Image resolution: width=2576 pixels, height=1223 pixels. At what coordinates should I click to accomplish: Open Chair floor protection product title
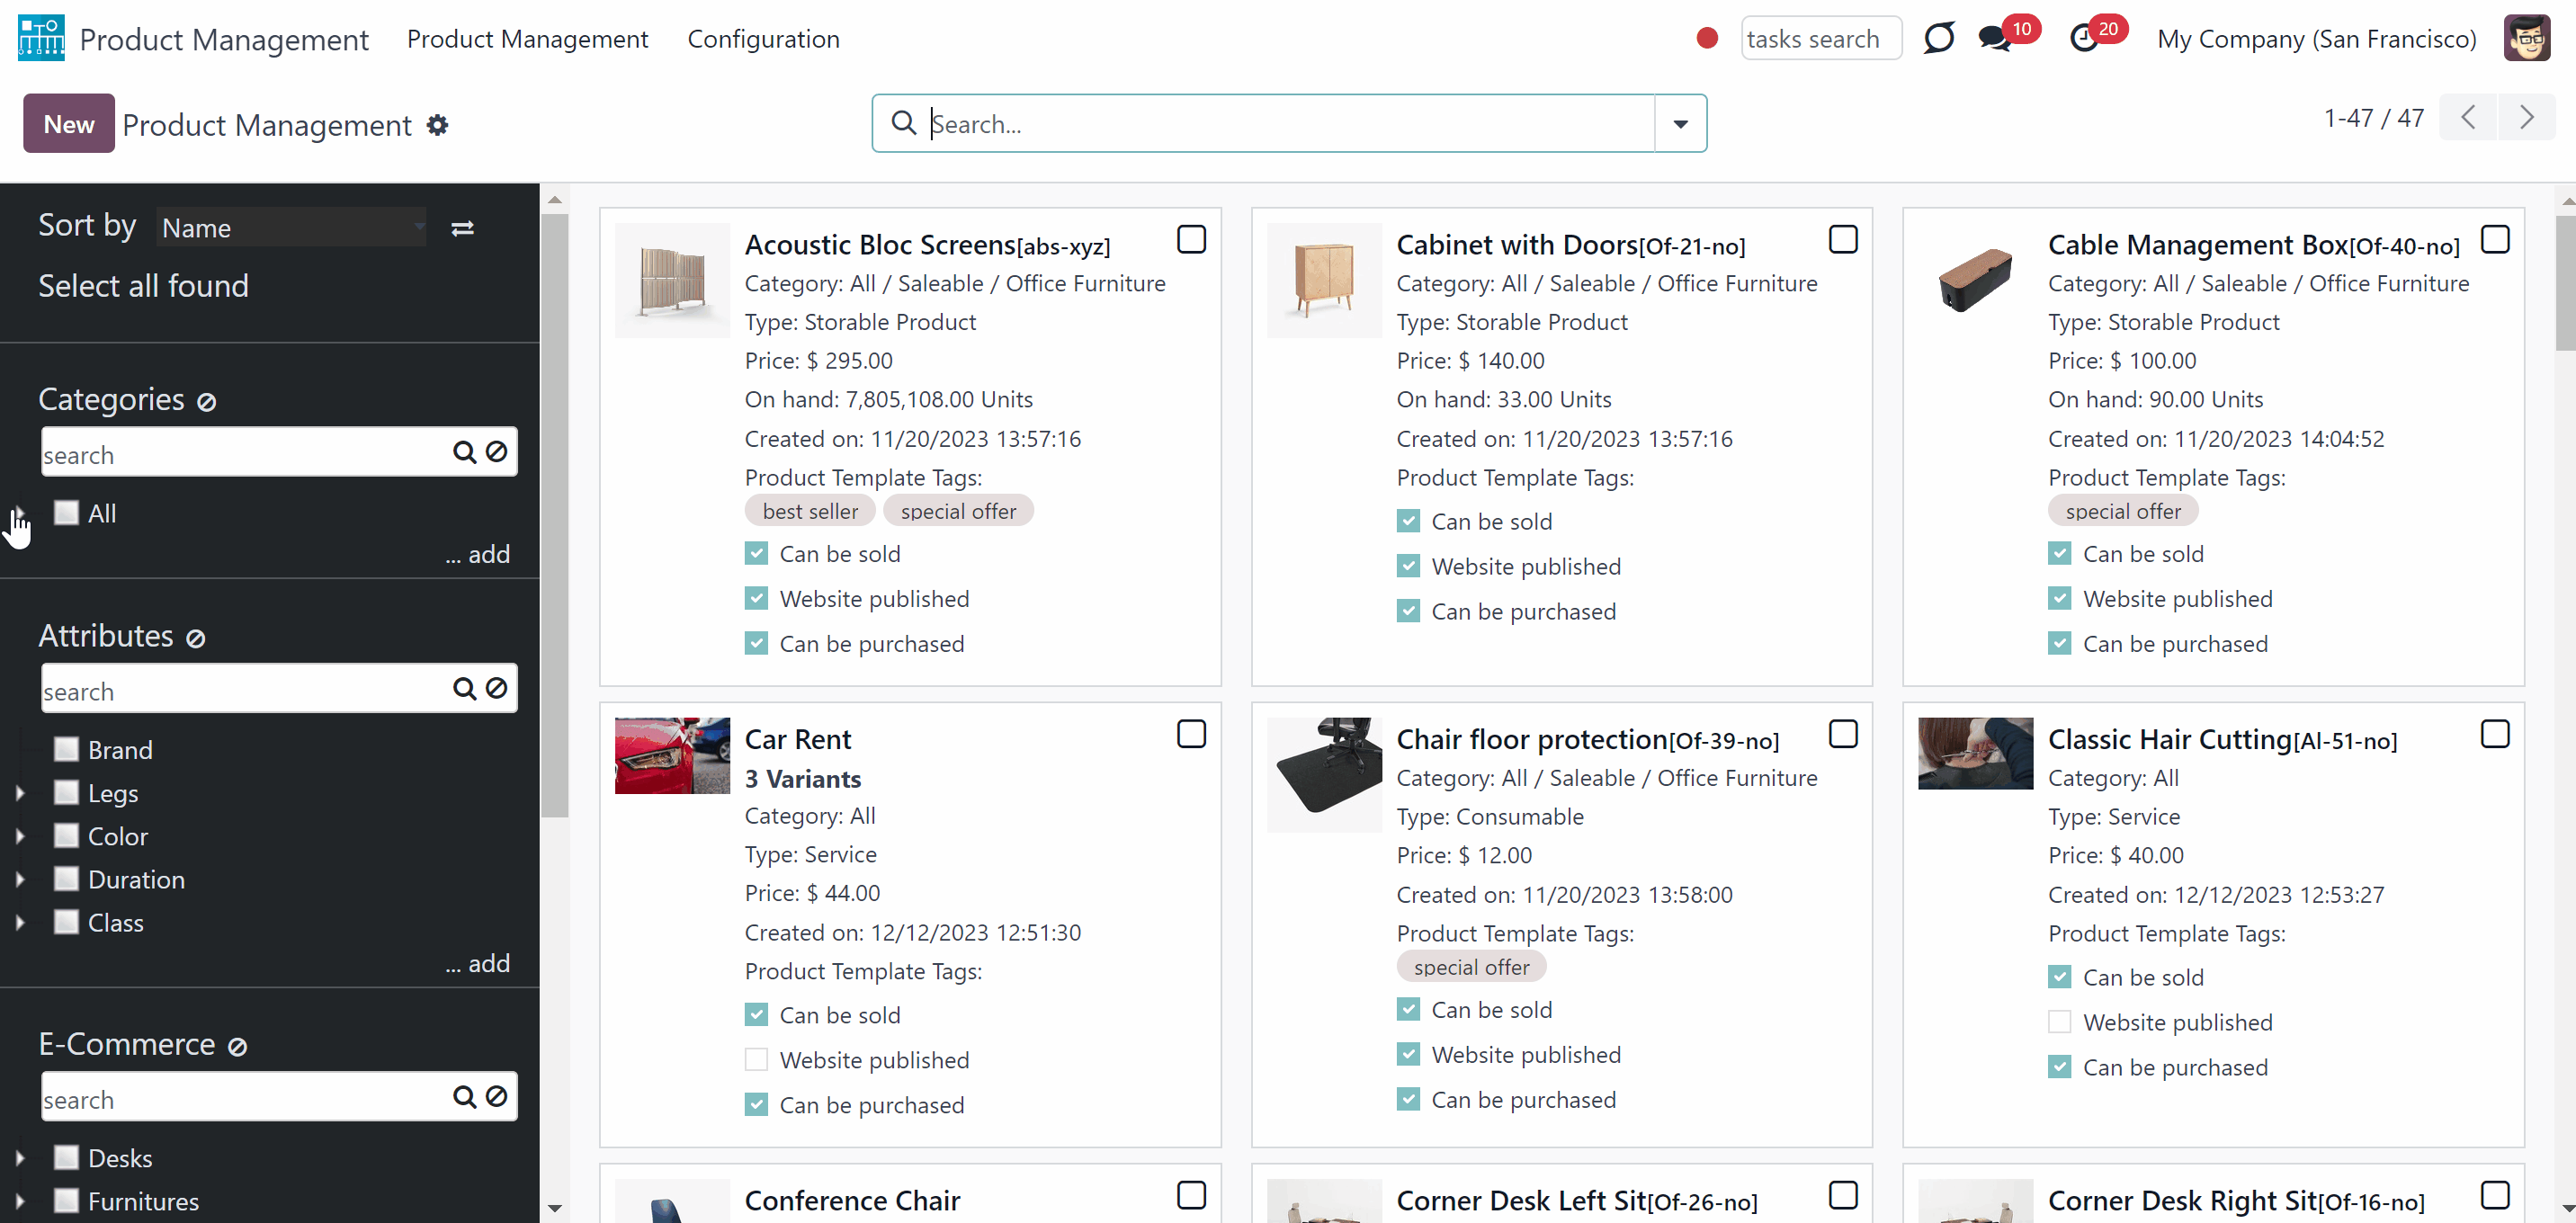(x=1587, y=739)
